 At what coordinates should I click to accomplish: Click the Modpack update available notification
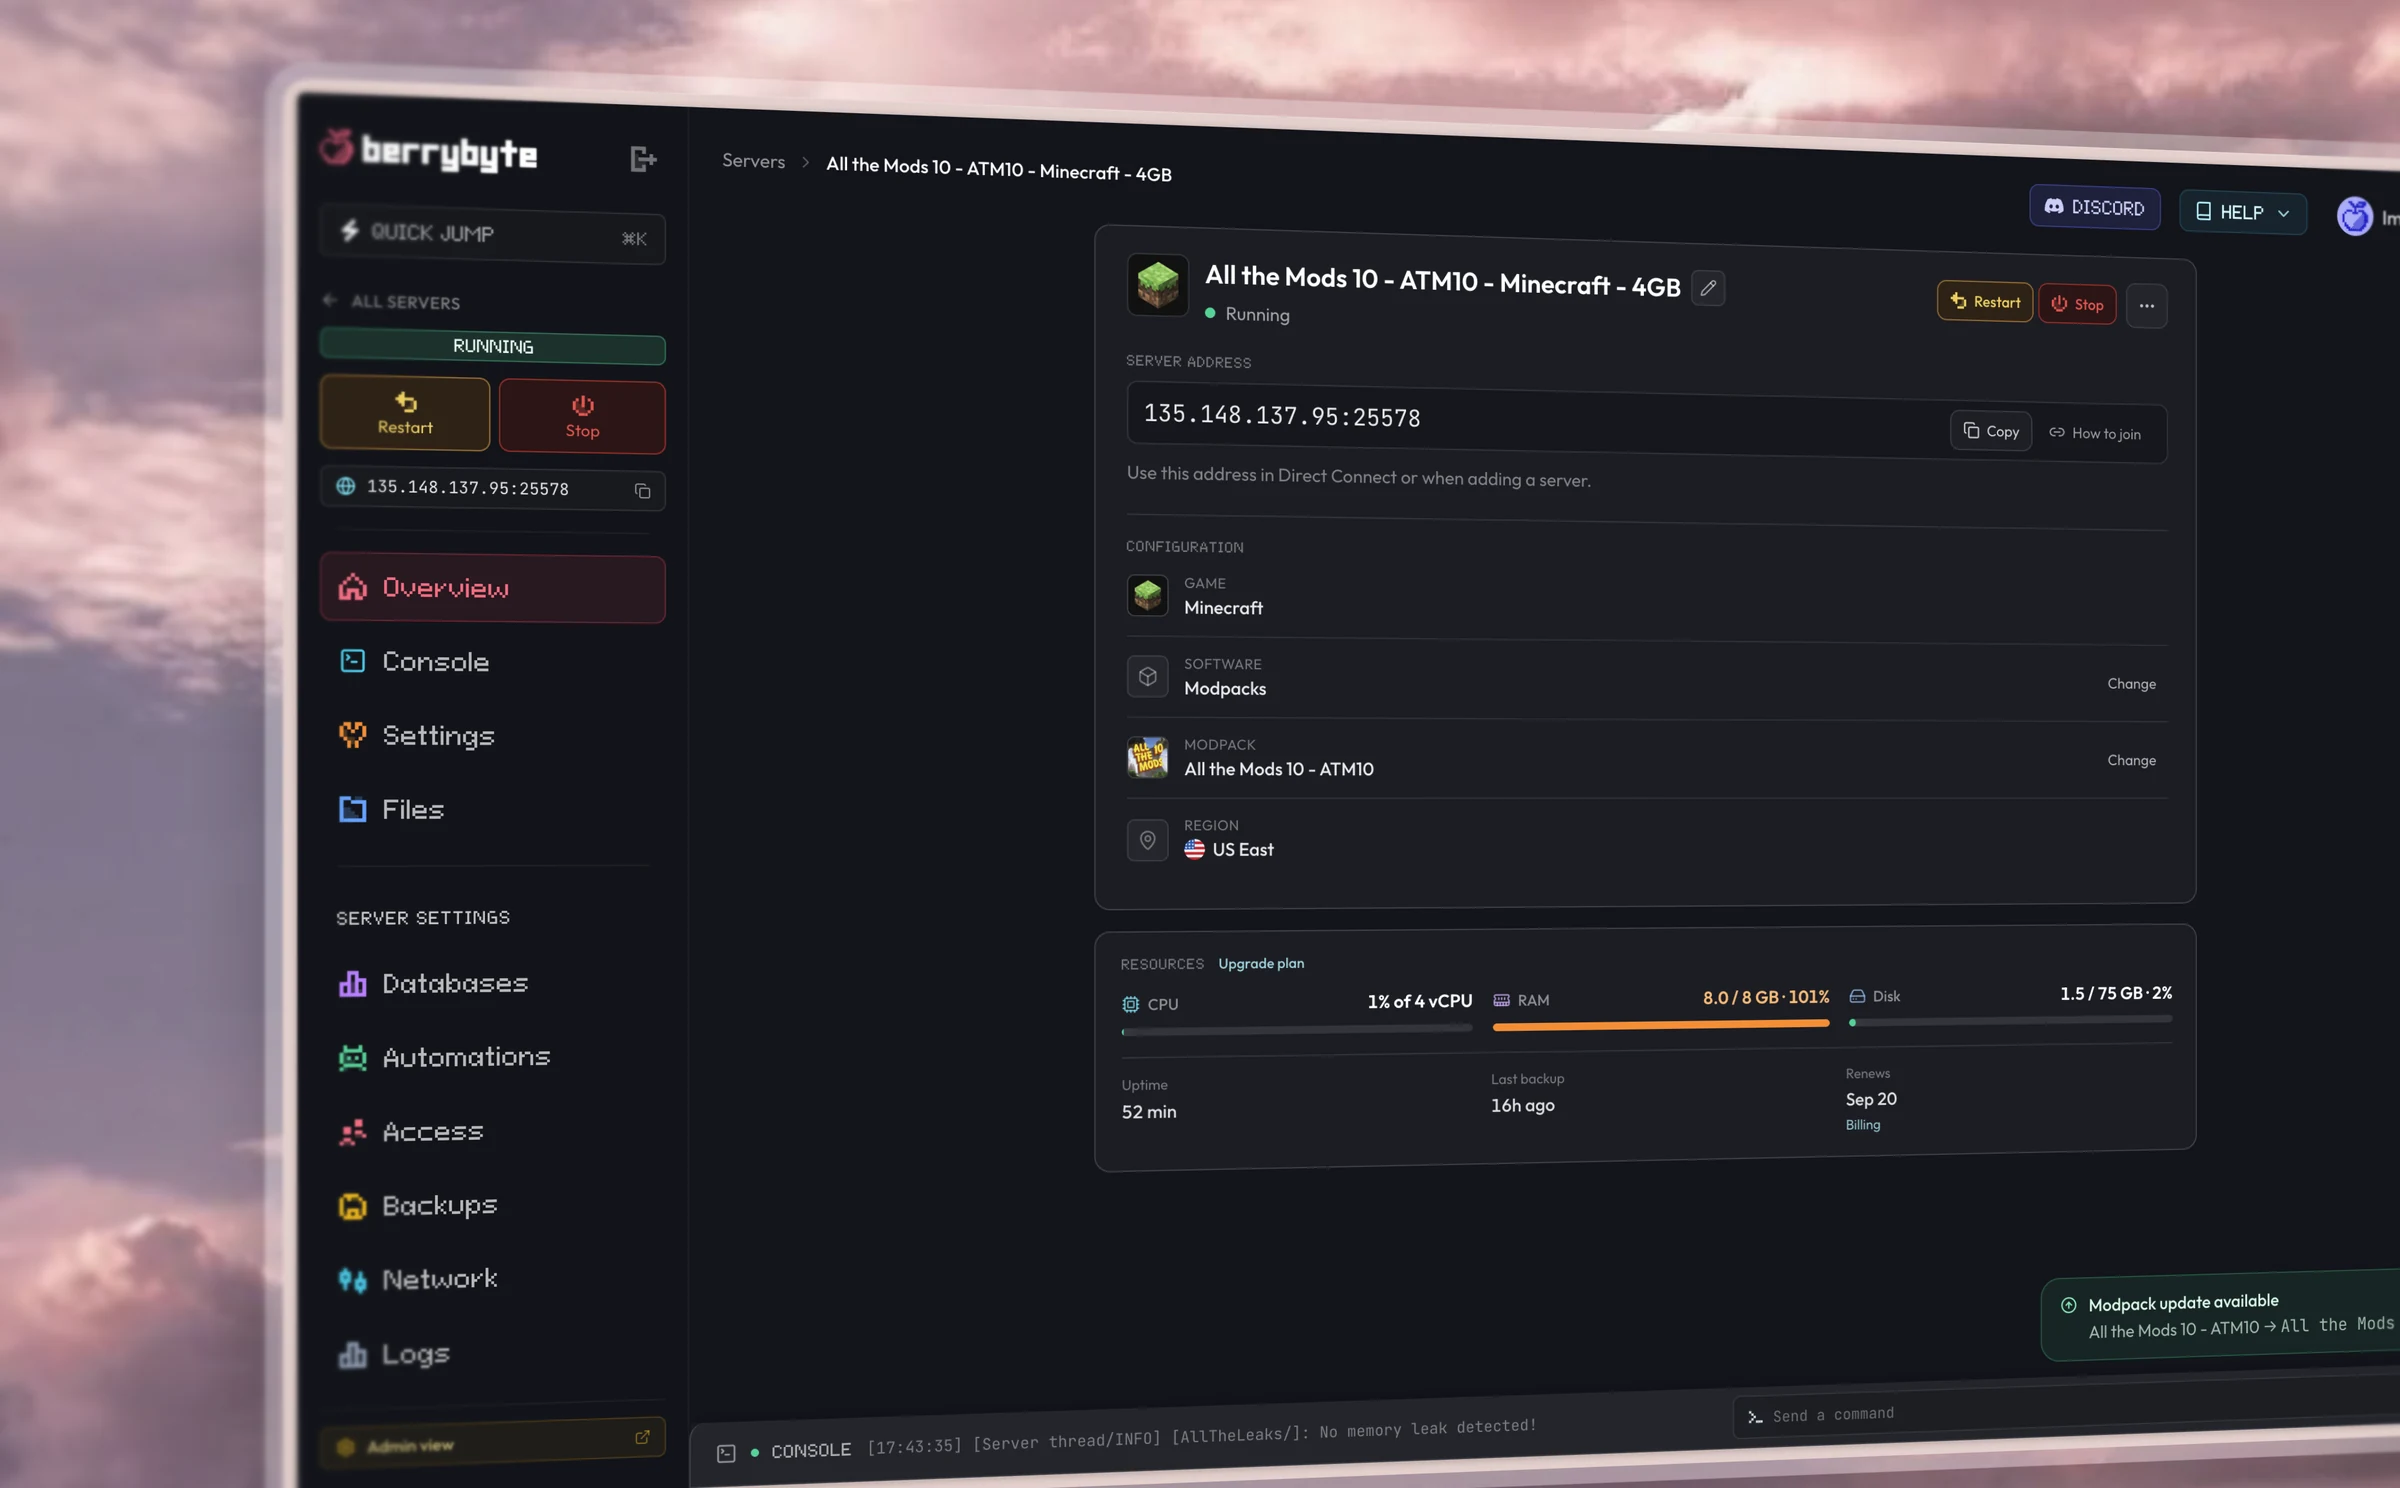coord(2220,1316)
